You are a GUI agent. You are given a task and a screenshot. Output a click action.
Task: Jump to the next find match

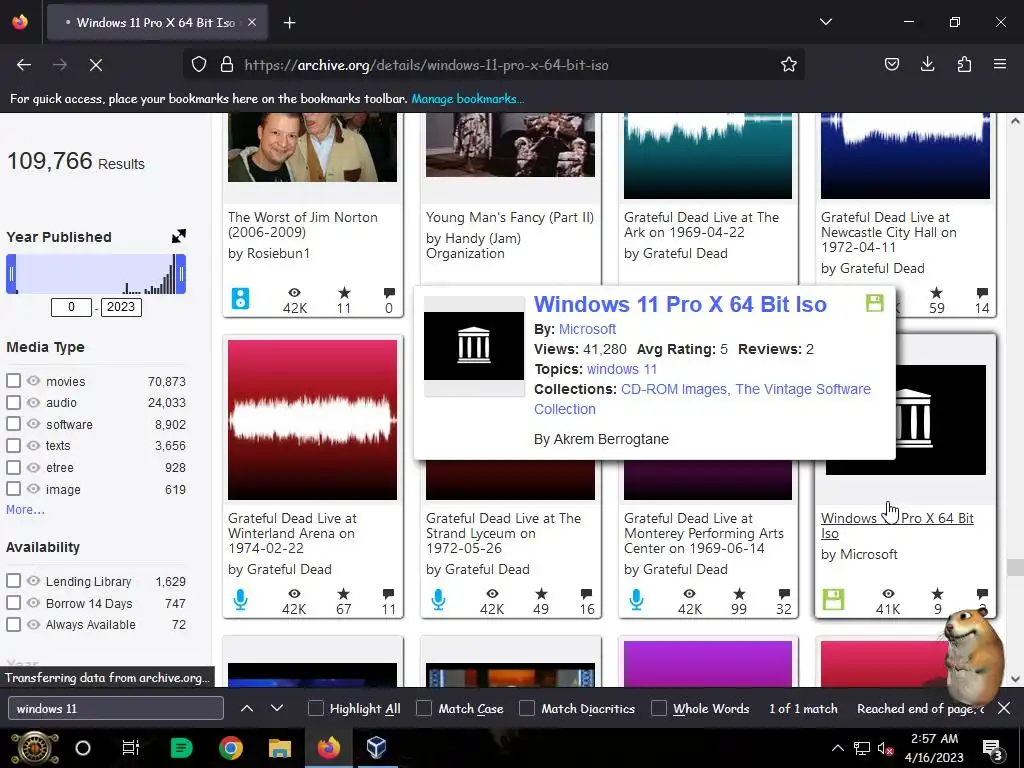point(277,709)
